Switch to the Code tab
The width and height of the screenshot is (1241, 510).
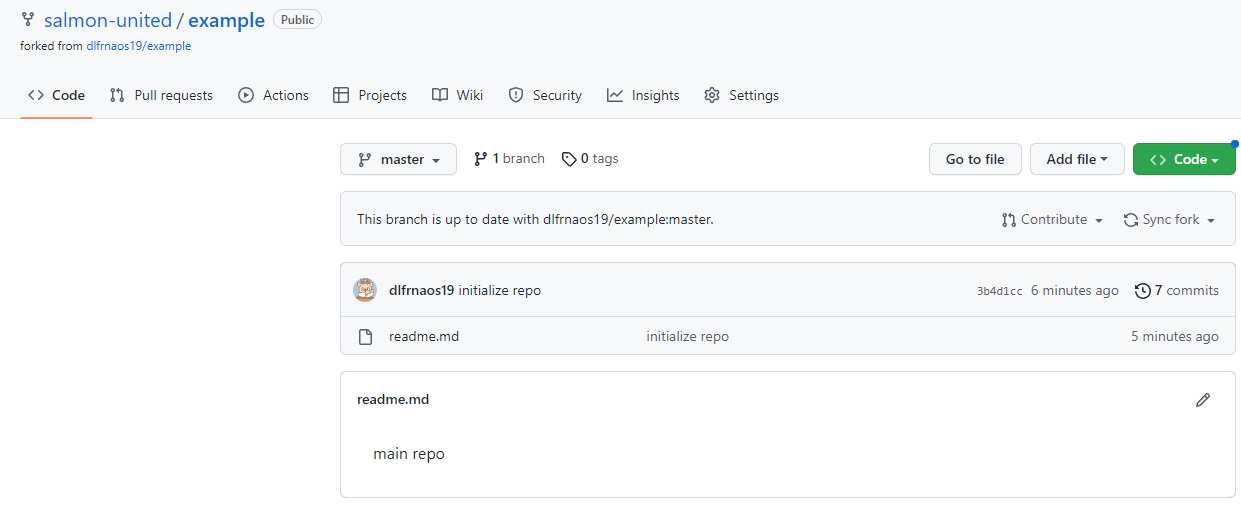point(57,95)
